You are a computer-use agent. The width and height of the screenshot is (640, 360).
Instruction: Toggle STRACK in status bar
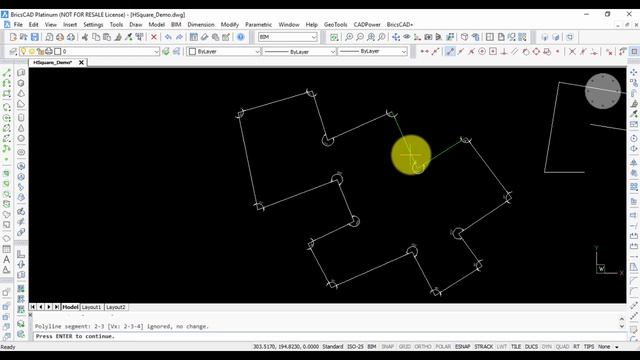[484, 347]
